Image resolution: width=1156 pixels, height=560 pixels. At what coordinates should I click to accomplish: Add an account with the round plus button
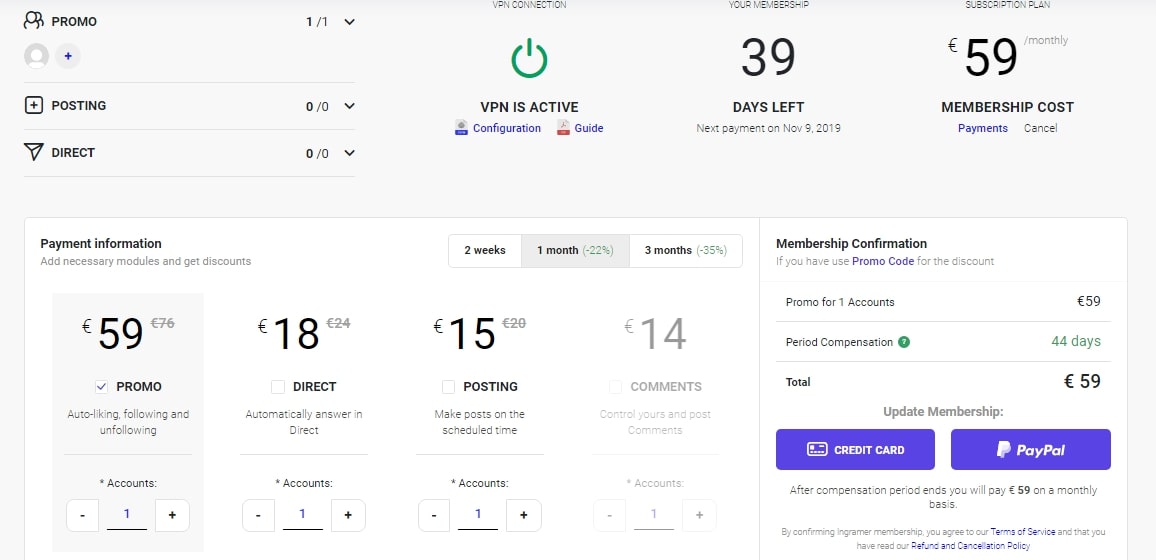pos(68,56)
